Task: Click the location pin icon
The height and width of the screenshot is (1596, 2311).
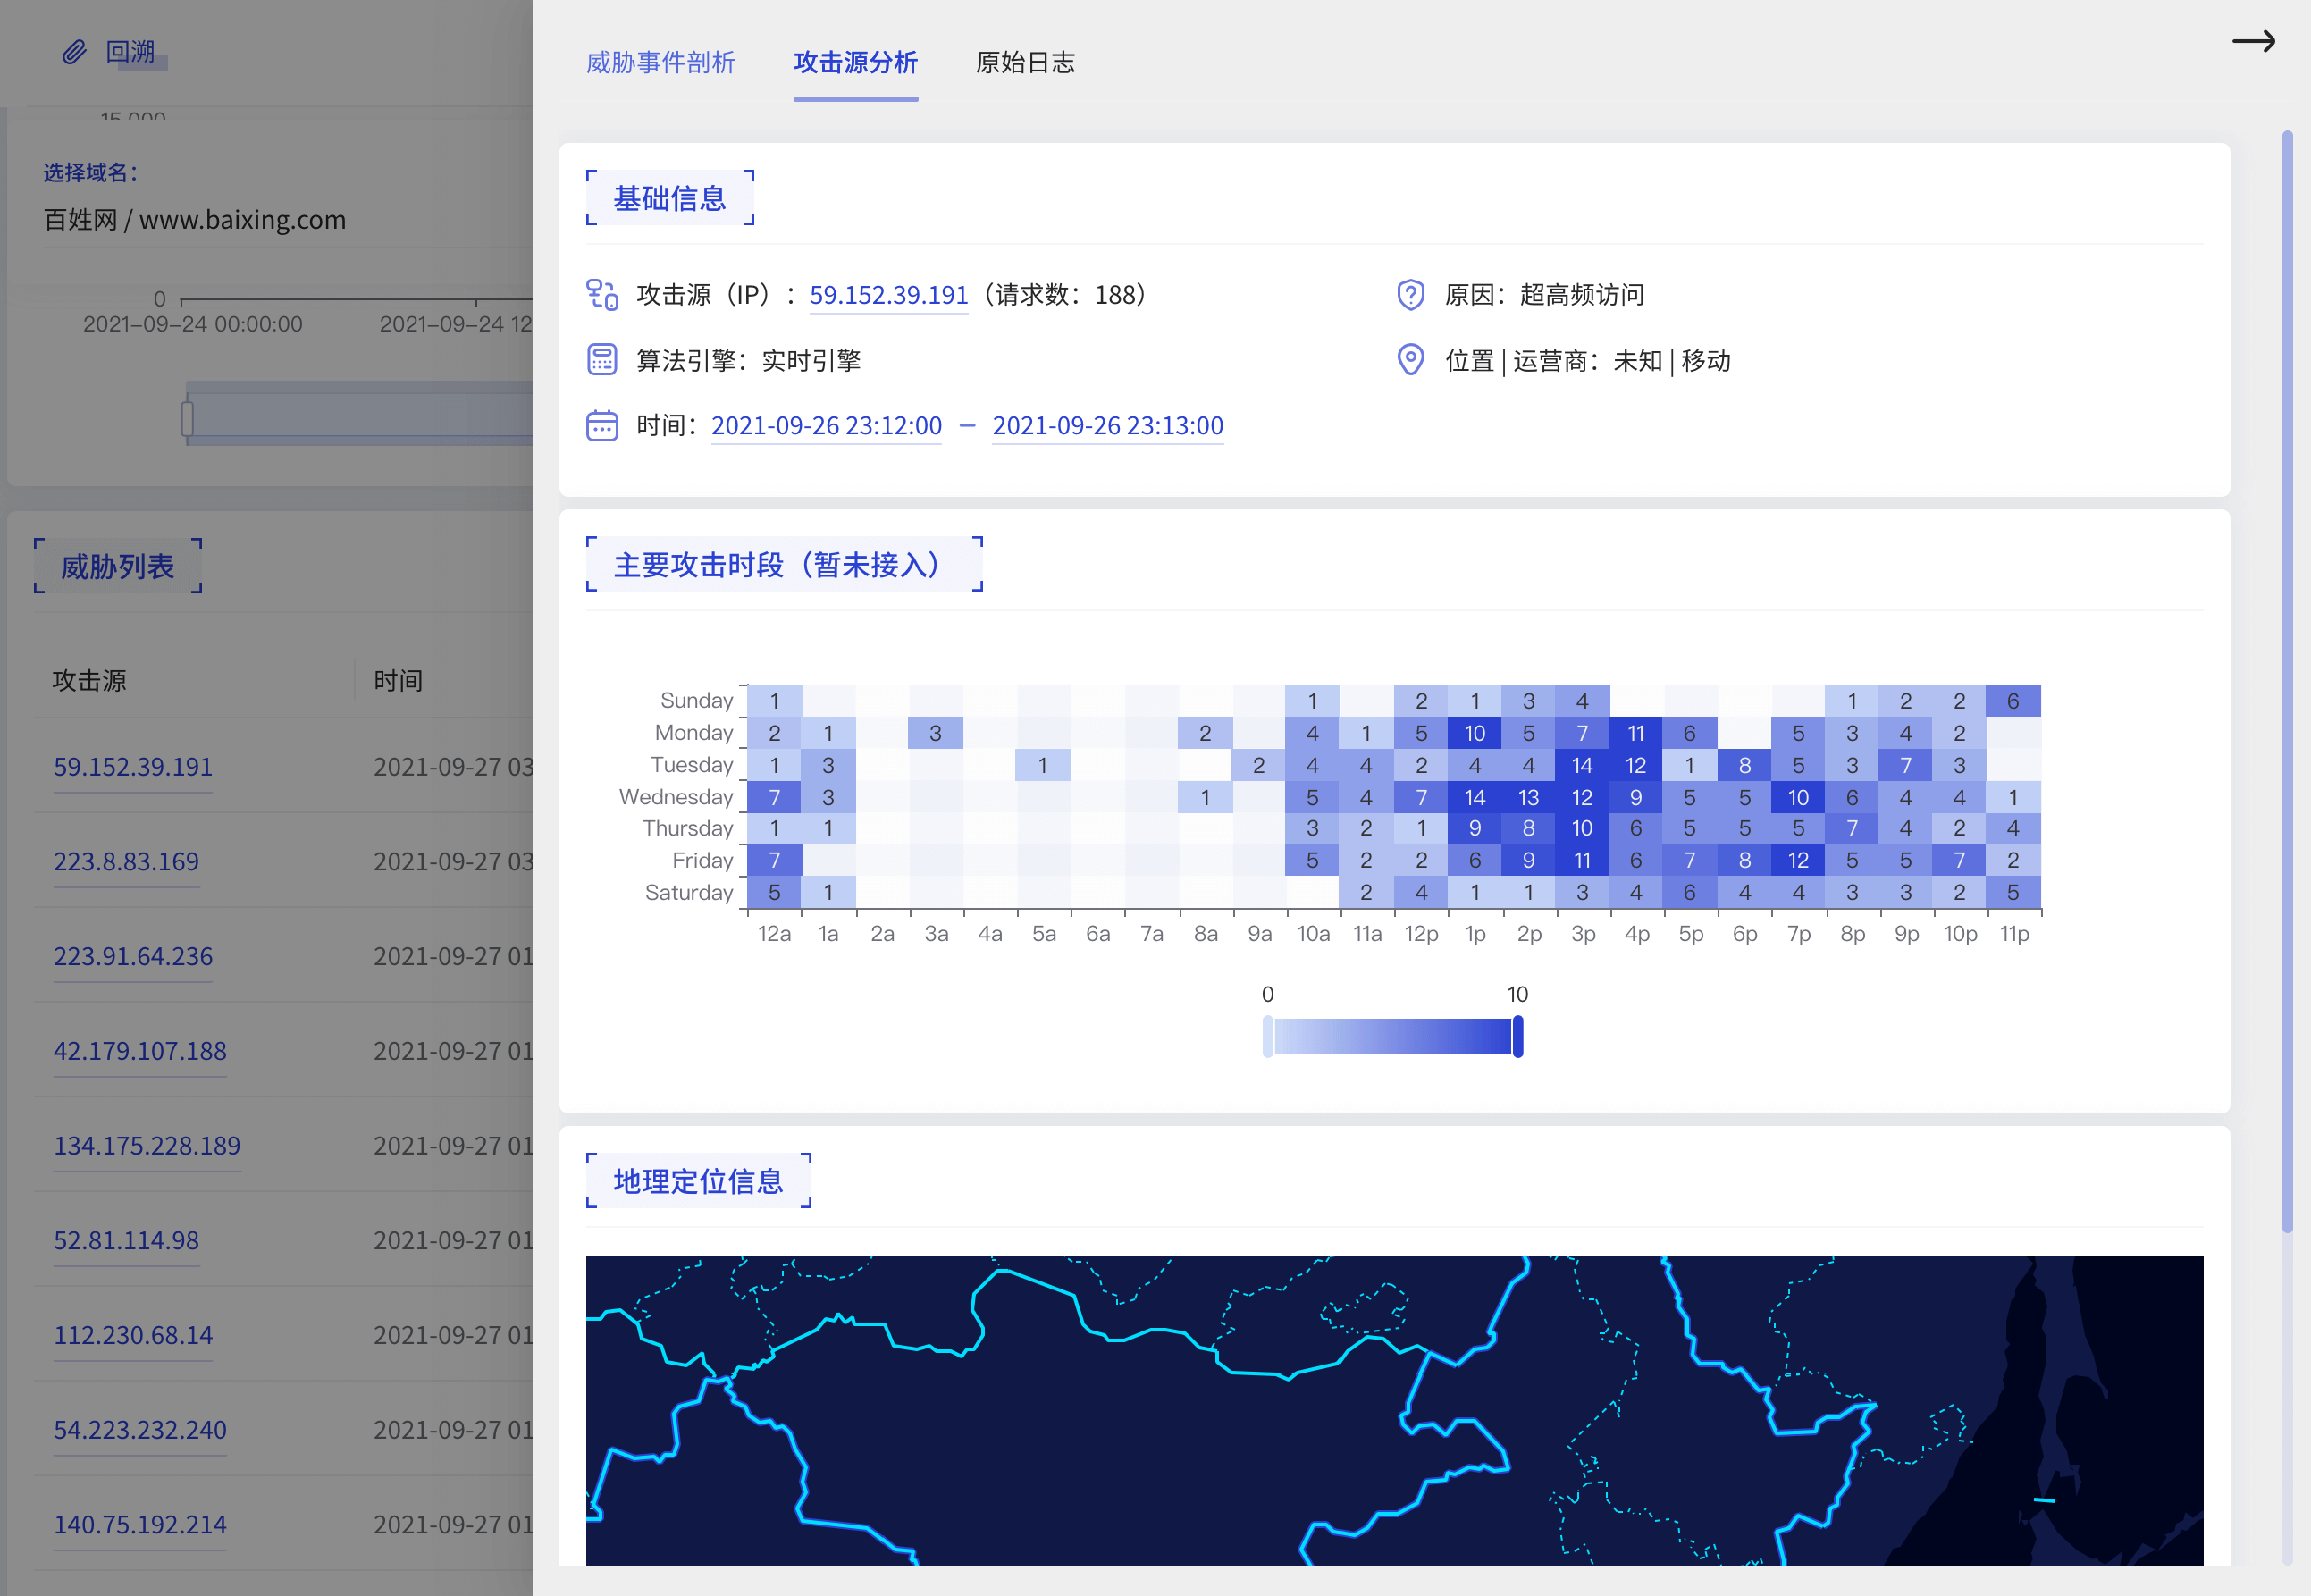Action: tap(1410, 360)
